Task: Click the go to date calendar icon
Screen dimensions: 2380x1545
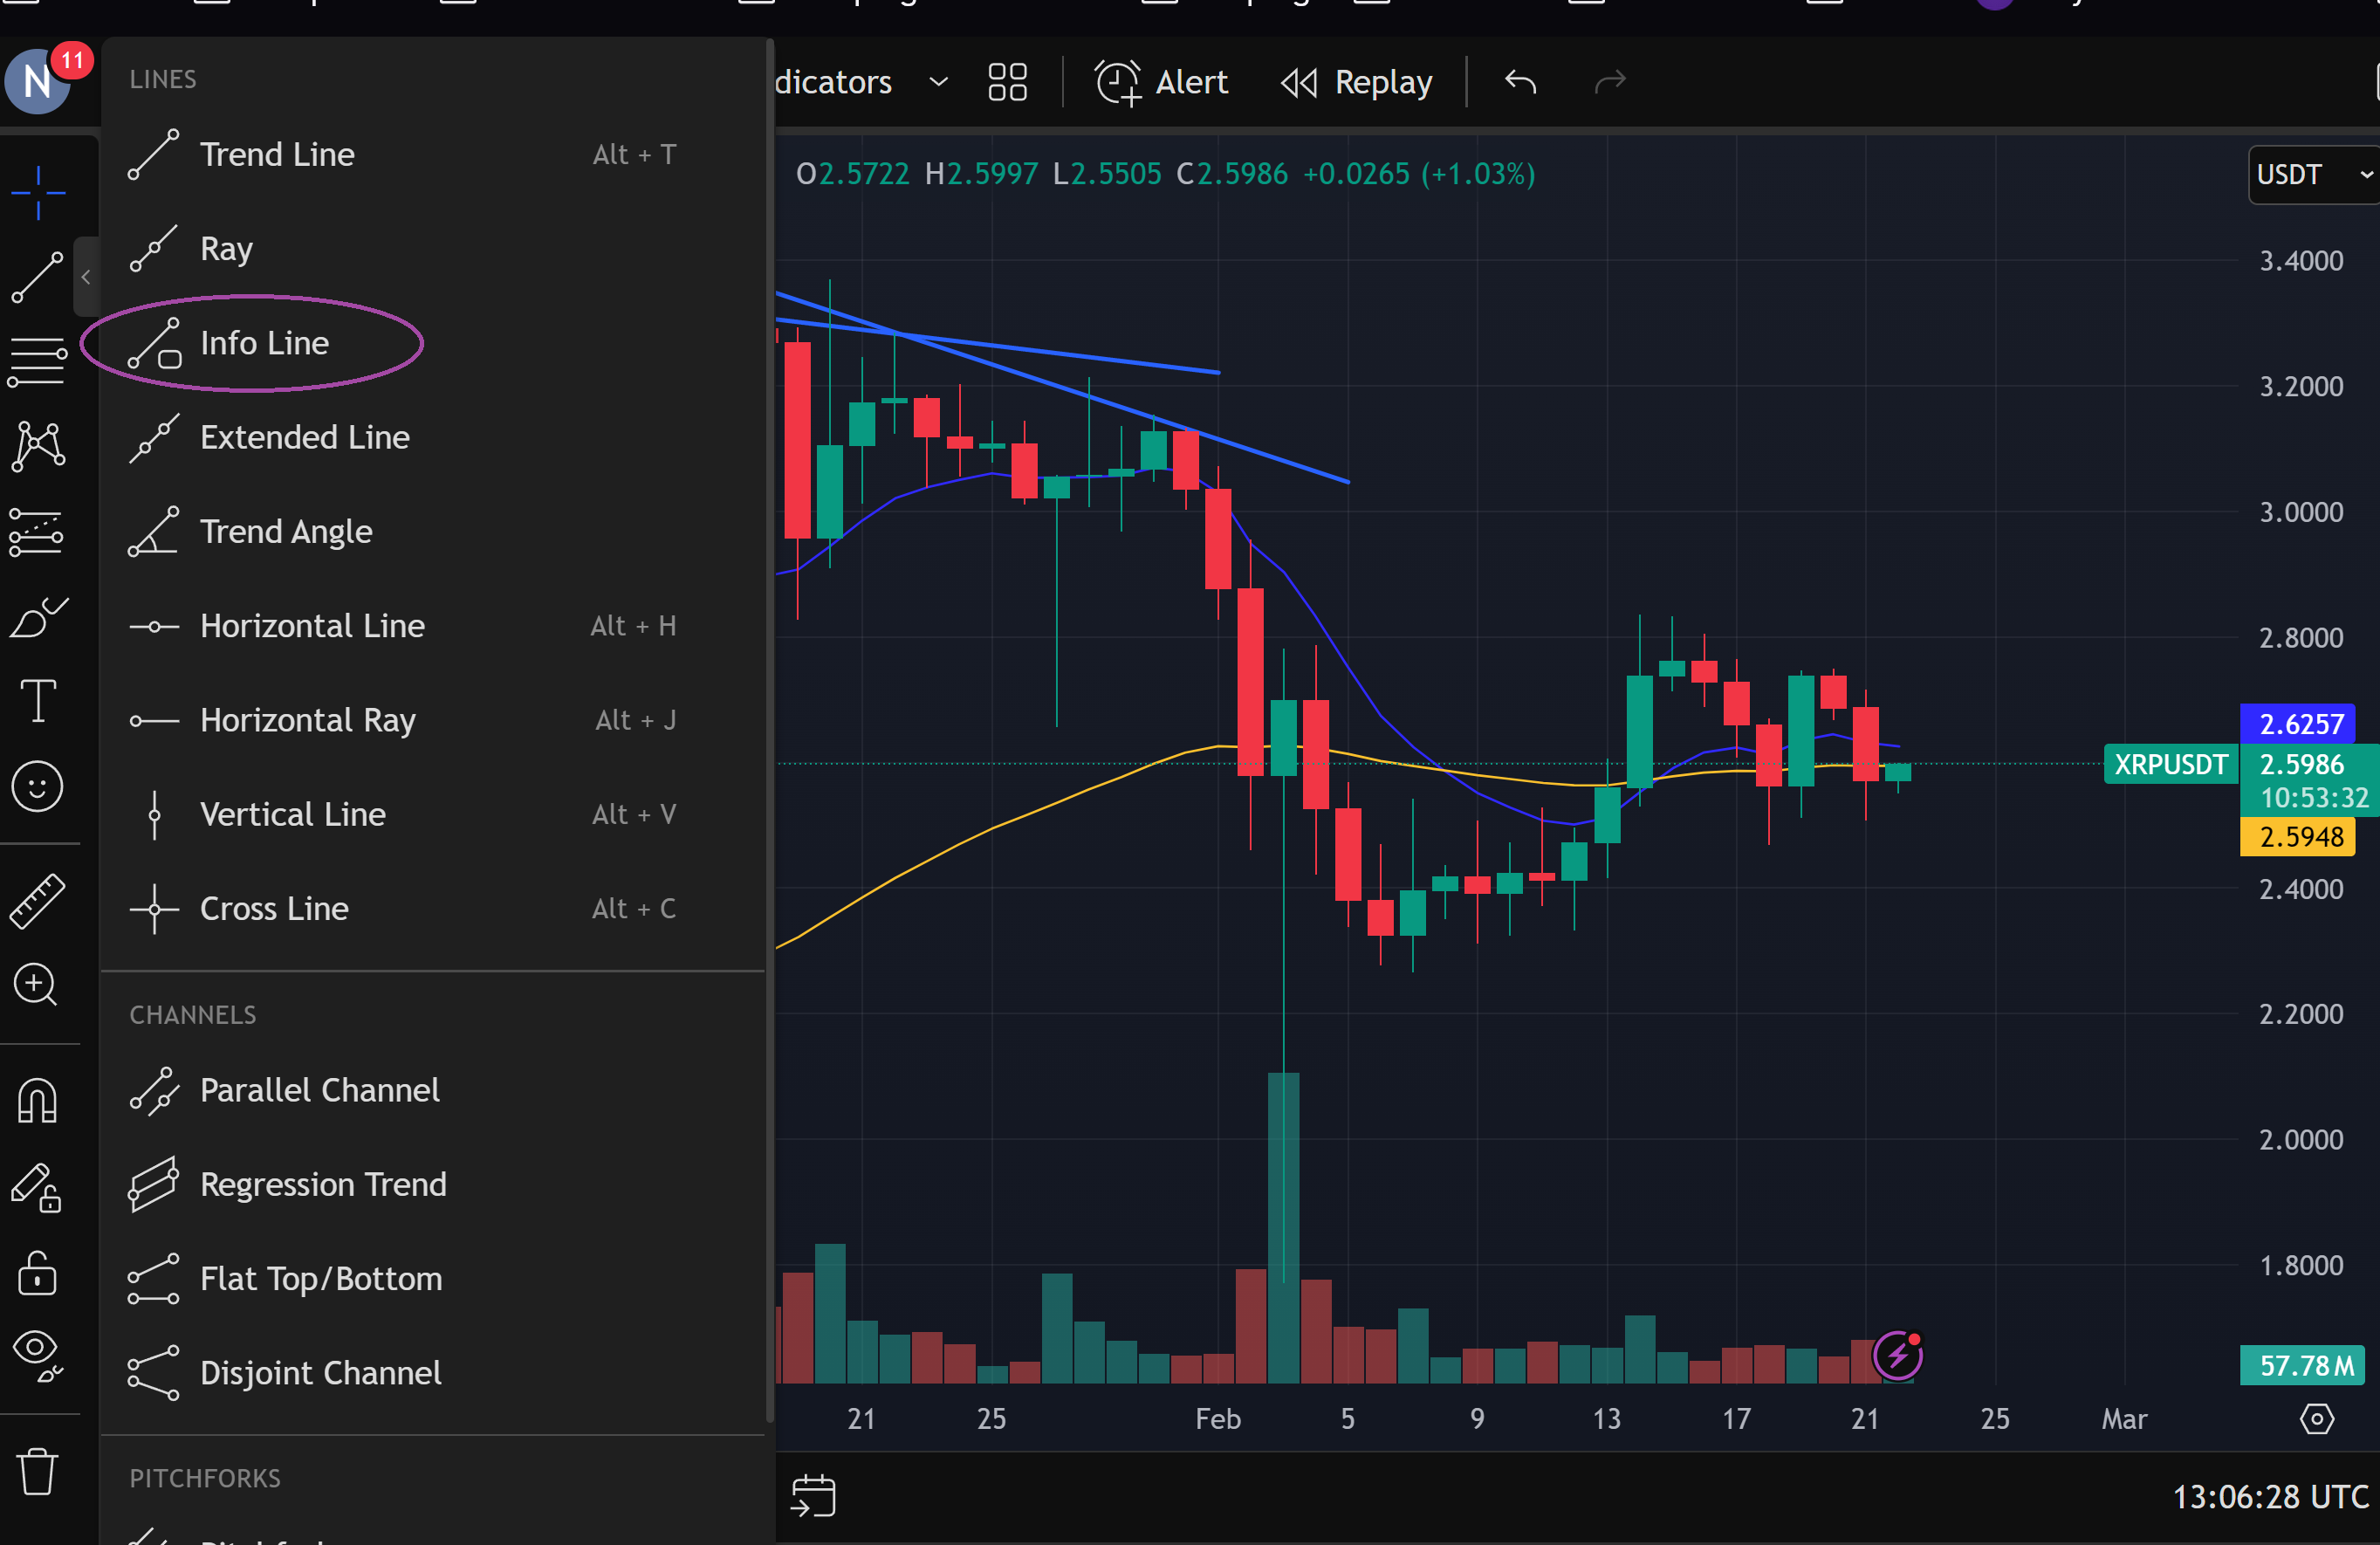Action: tap(813, 1496)
